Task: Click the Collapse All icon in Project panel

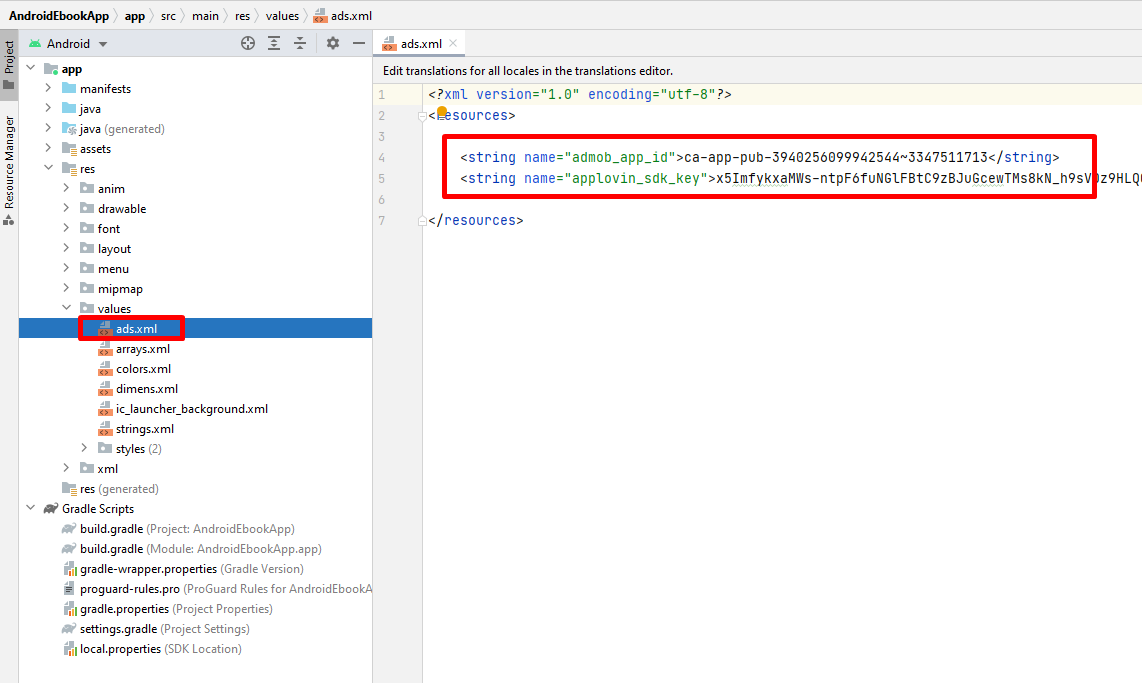Action: pos(300,43)
